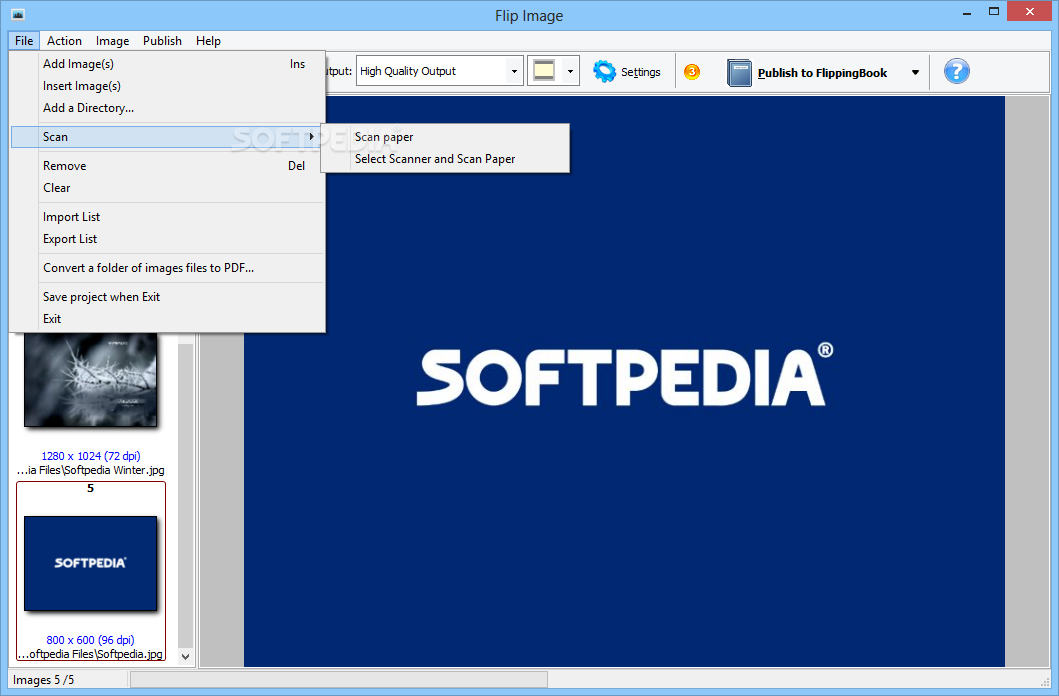Click the Images 5 /5 status text
Image resolution: width=1059 pixels, height=696 pixels.
pyautogui.click(x=43, y=680)
